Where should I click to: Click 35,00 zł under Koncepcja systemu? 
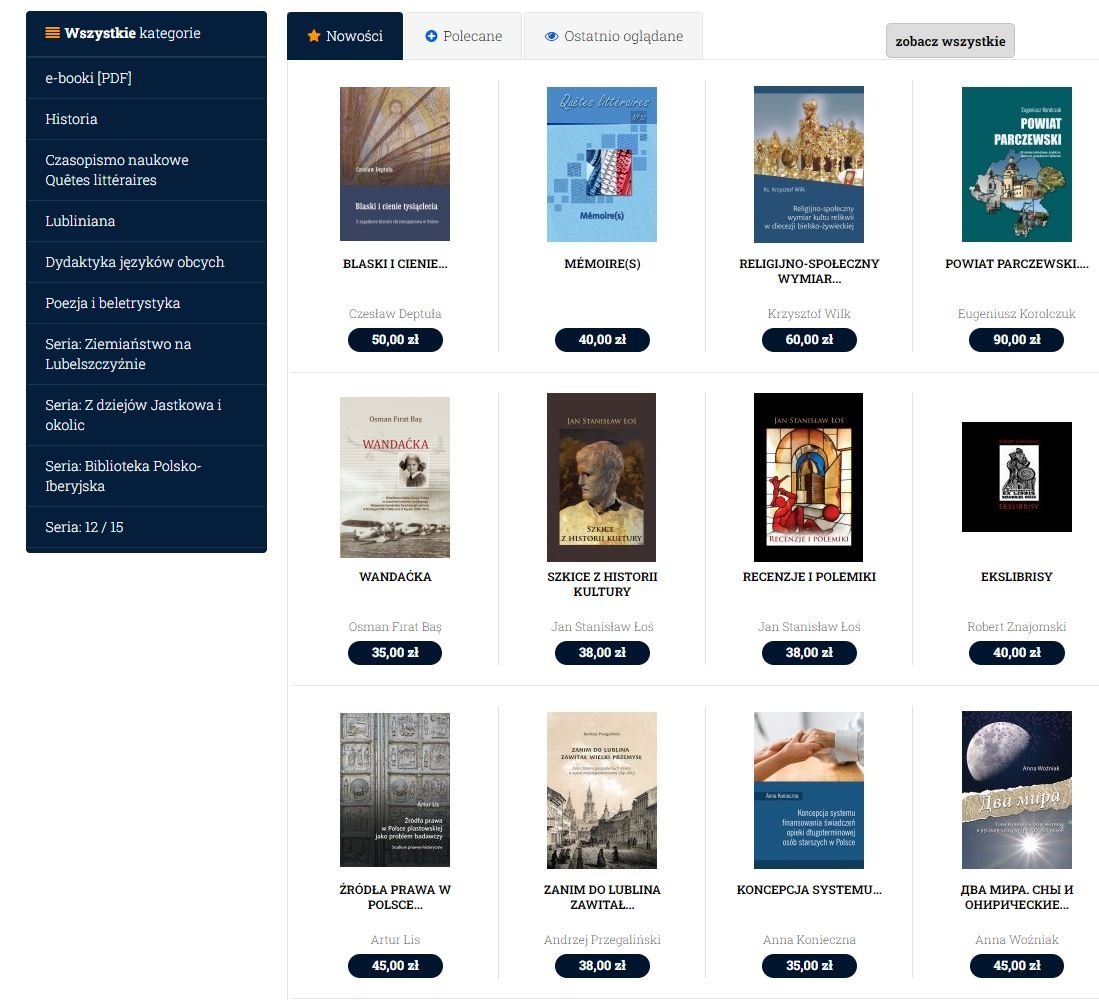pyautogui.click(x=809, y=966)
